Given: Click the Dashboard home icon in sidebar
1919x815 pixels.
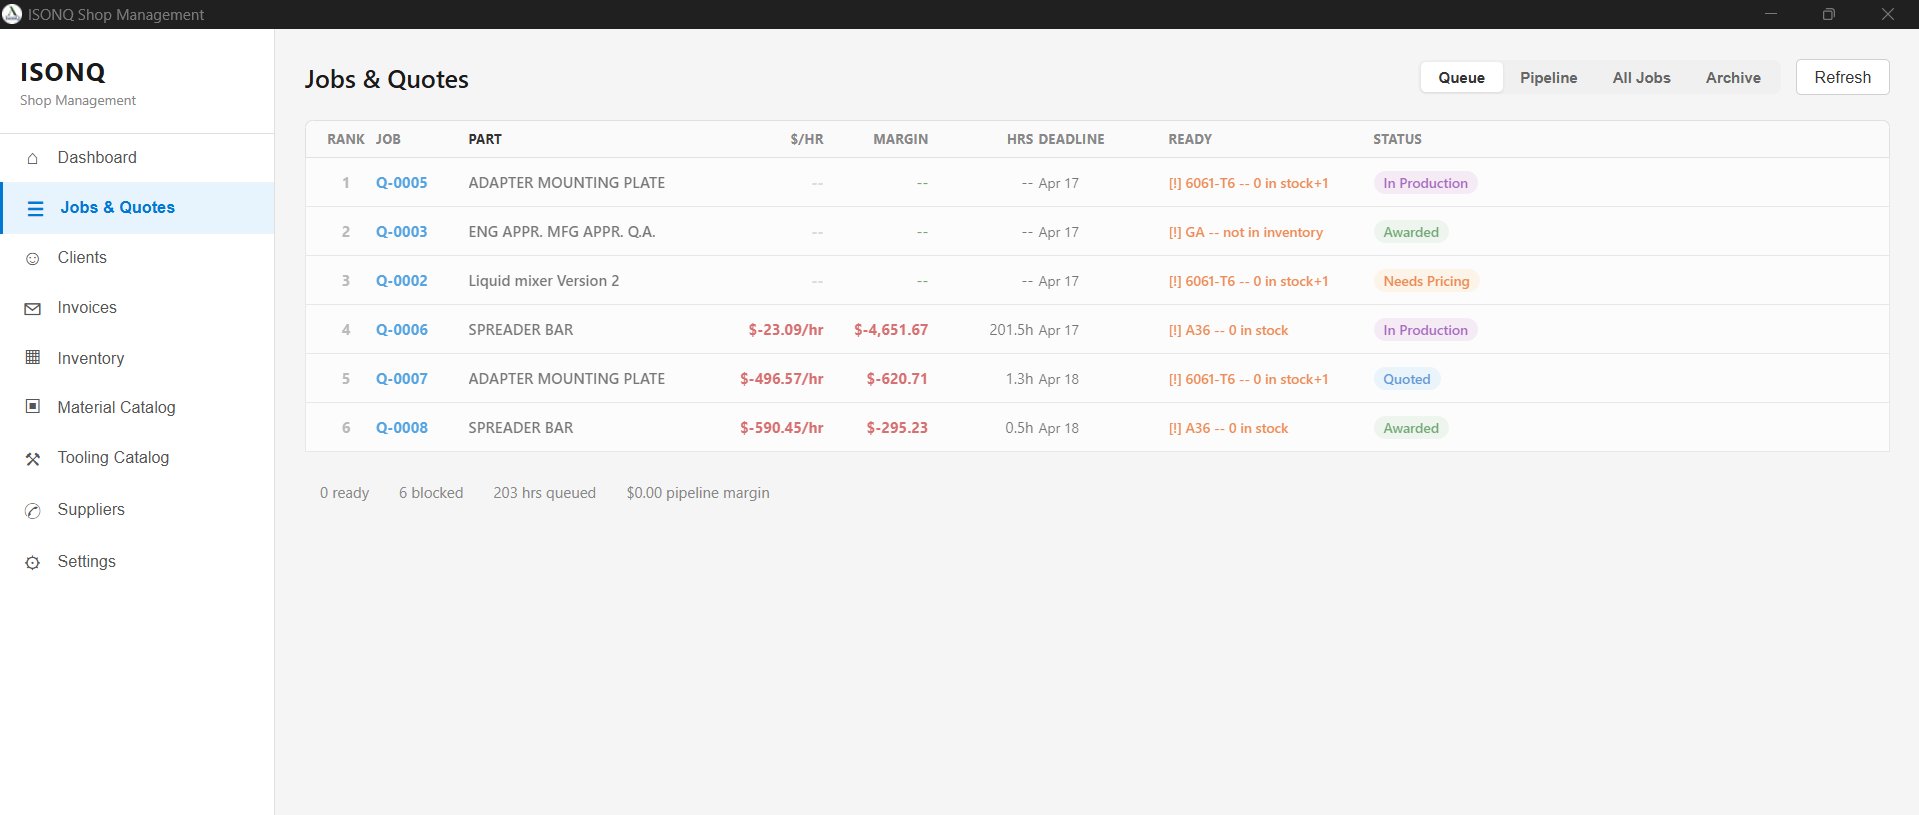Looking at the screenshot, I should [33, 158].
